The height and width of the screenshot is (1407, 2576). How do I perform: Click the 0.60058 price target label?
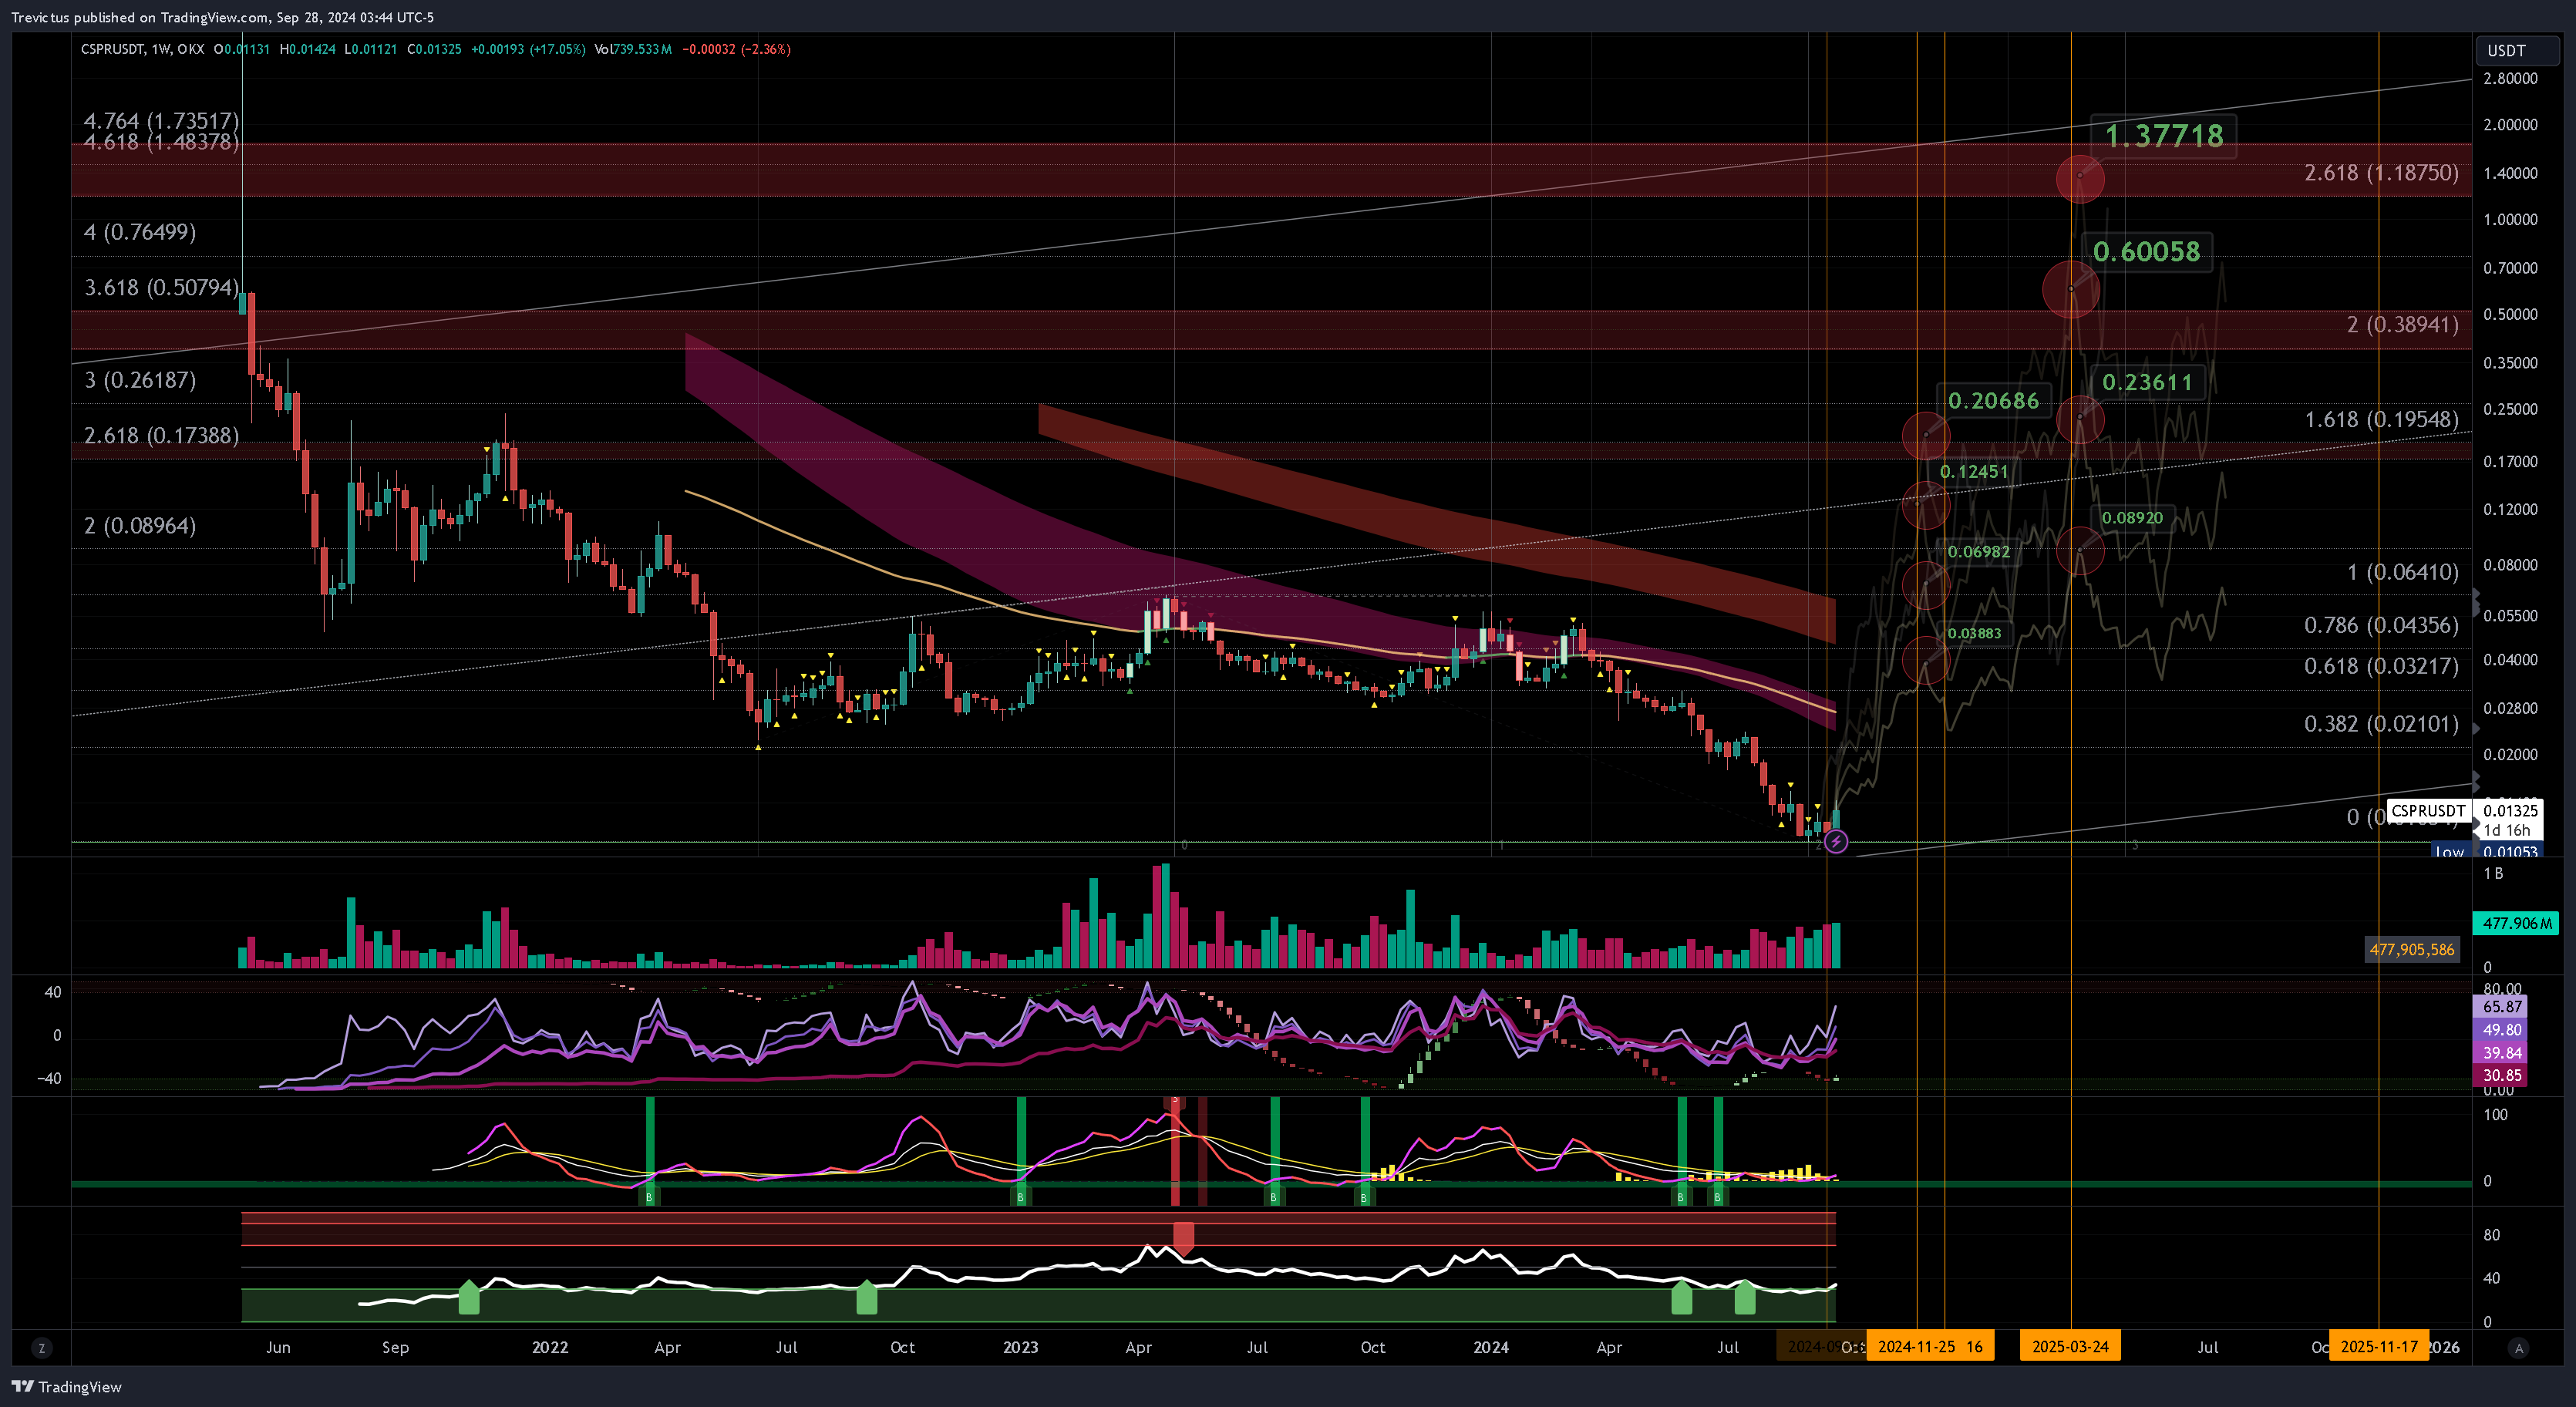pos(2146,251)
